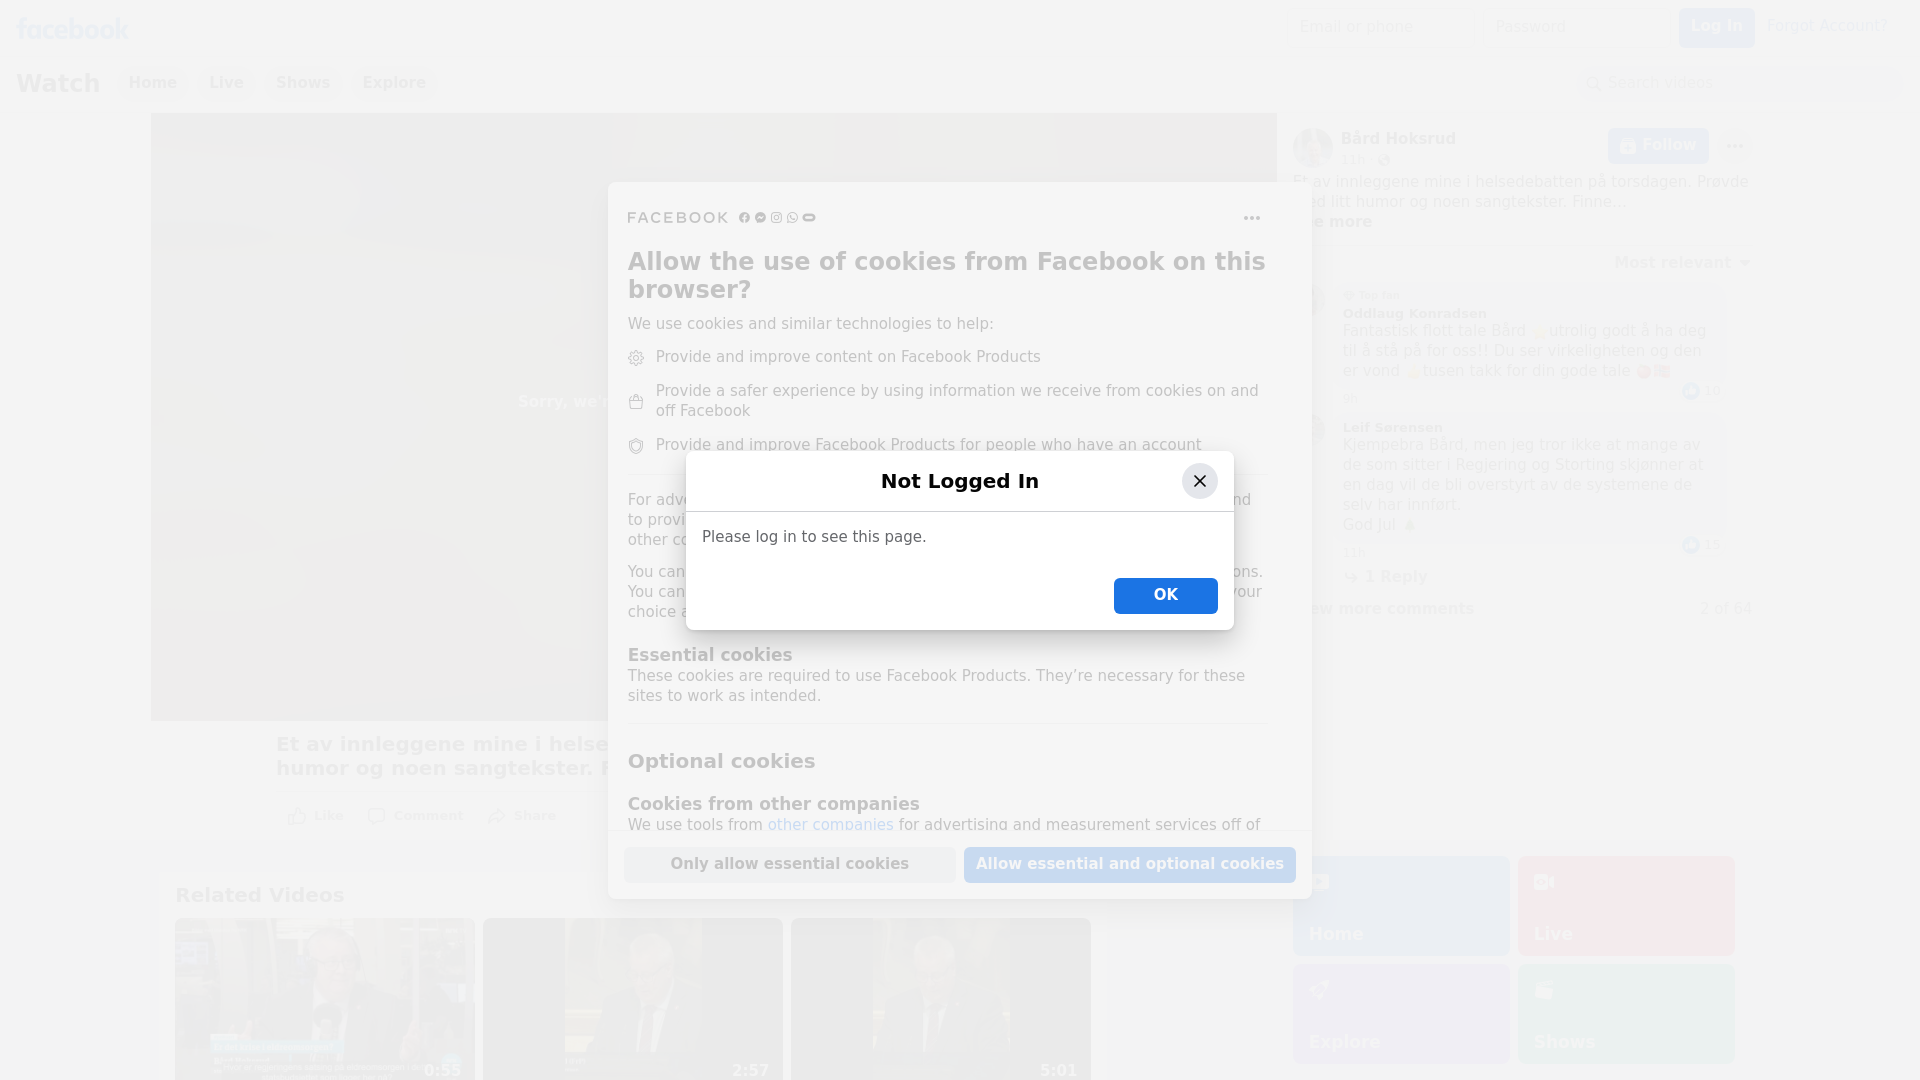The image size is (1920, 1080).
Task: Open Leif Sørensen commenter profile
Action: pyautogui.click(x=1392, y=428)
